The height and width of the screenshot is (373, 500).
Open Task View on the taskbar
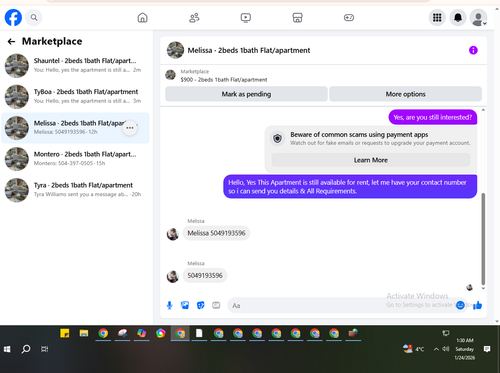(44, 349)
